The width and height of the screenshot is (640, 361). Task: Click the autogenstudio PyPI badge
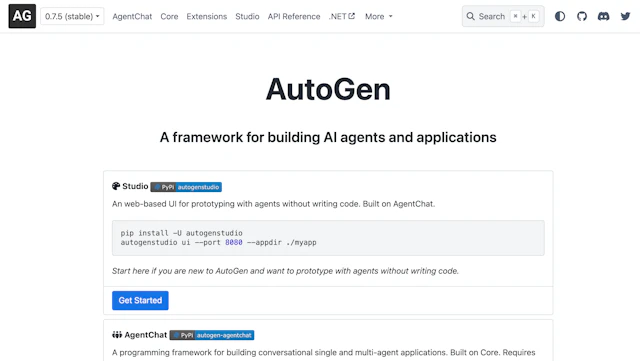click(186, 187)
